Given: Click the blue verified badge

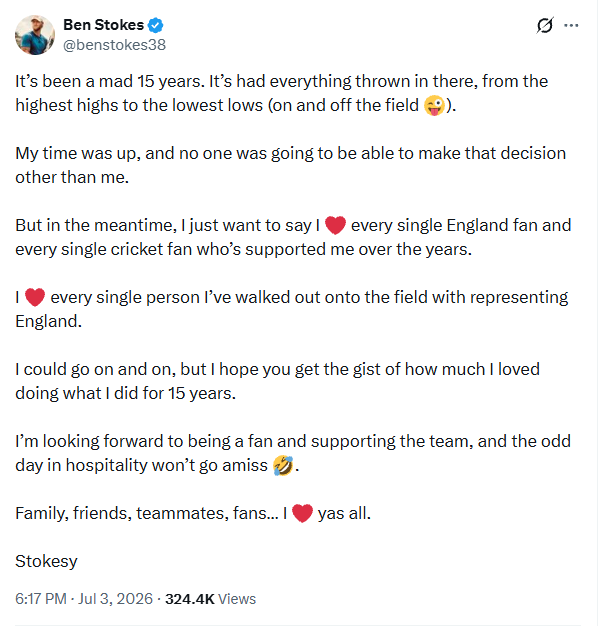Looking at the screenshot, I should pyautogui.click(x=155, y=25).
